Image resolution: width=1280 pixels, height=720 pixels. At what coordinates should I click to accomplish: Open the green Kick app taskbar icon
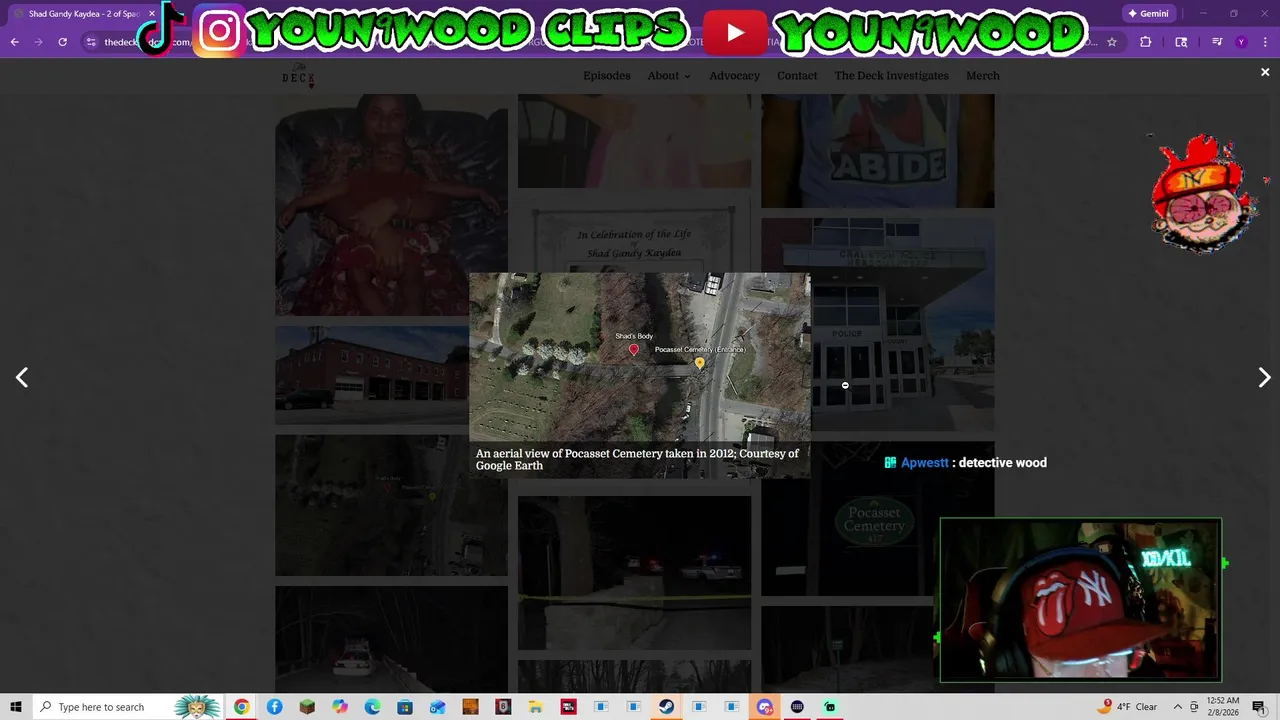[829, 707]
